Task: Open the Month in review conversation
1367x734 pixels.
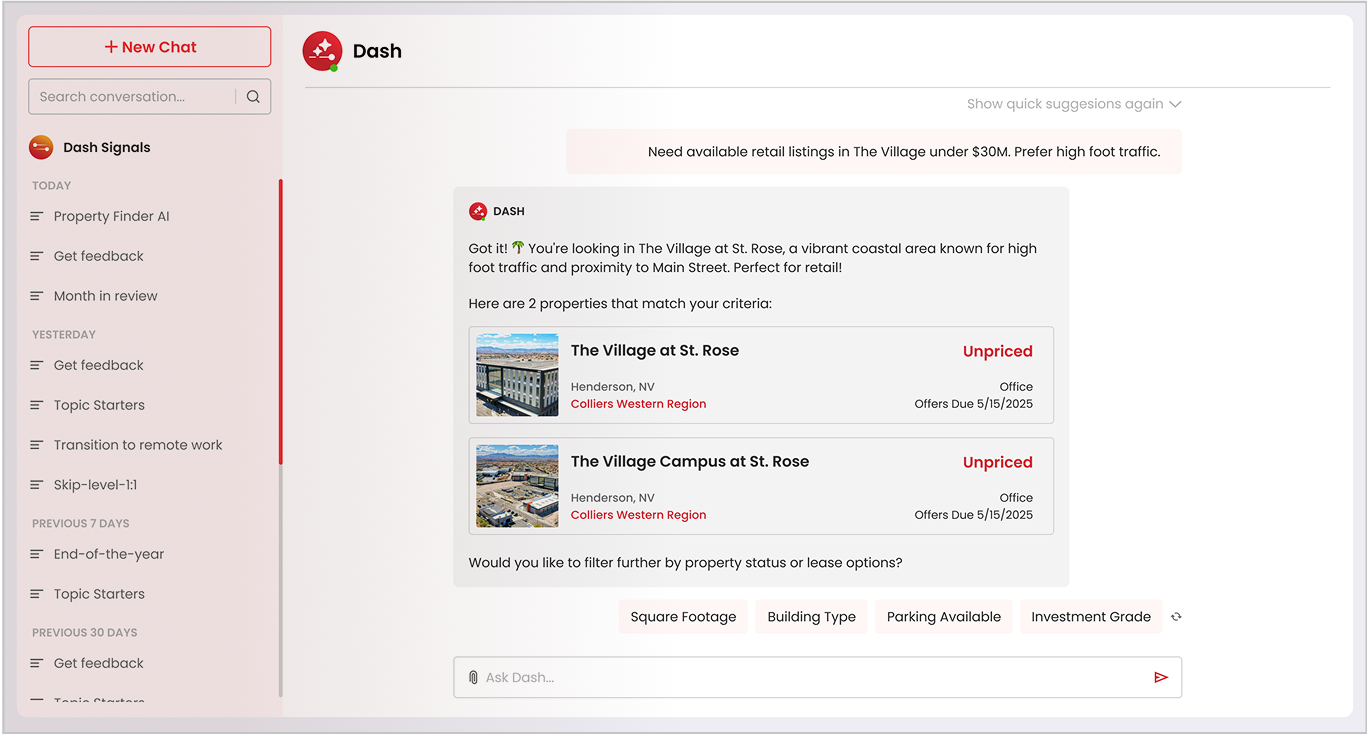Action: coord(105,296)
